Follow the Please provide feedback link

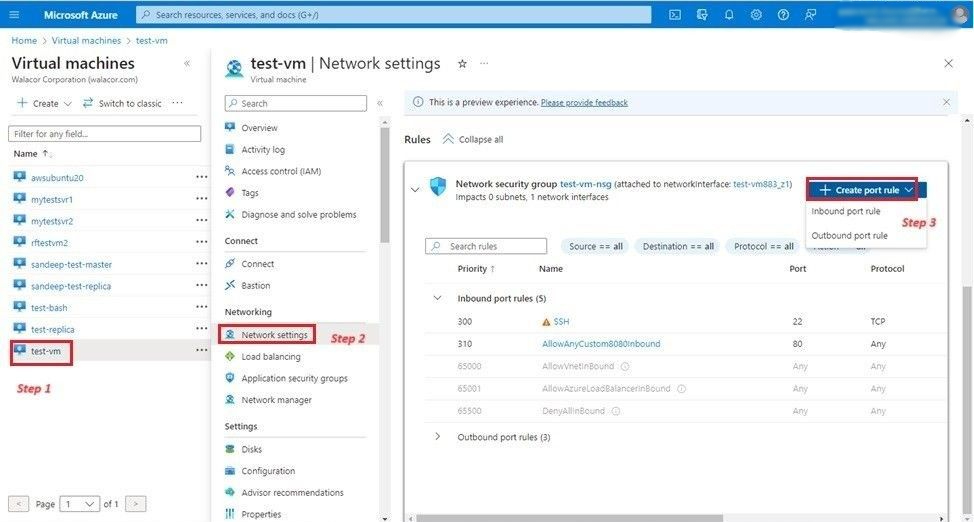tap(585, 103)
